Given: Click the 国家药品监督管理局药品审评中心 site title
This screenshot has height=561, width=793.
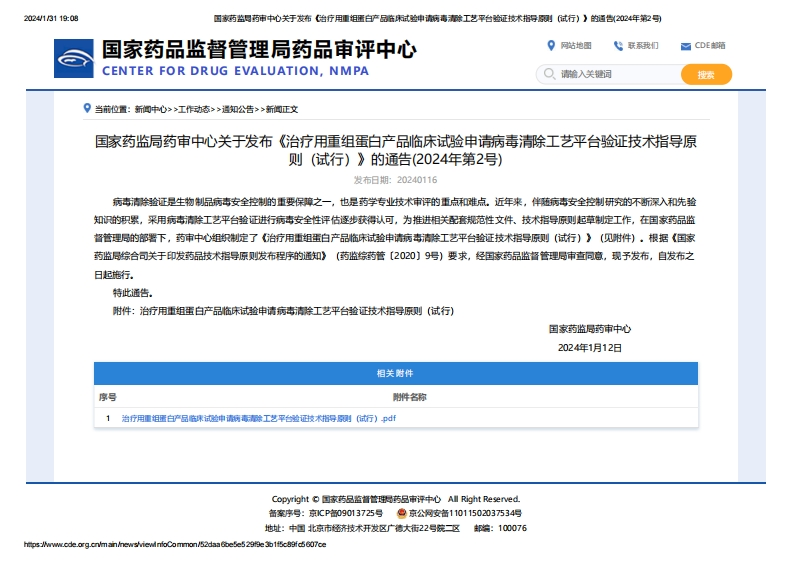Looking at the screenshot, I should pyautogui.click(x=259, y=49).
